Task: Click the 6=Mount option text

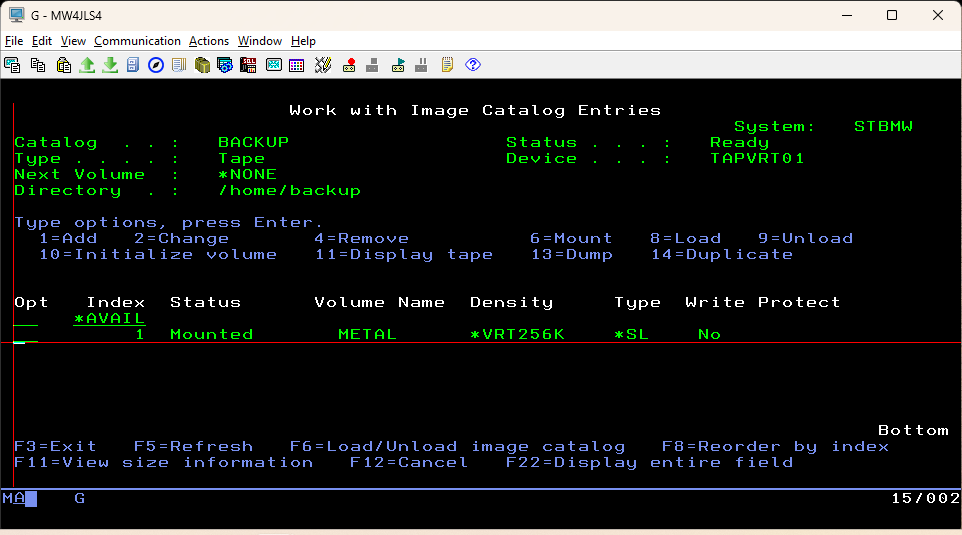Action: pyautogui.click(x=571, y=238)
